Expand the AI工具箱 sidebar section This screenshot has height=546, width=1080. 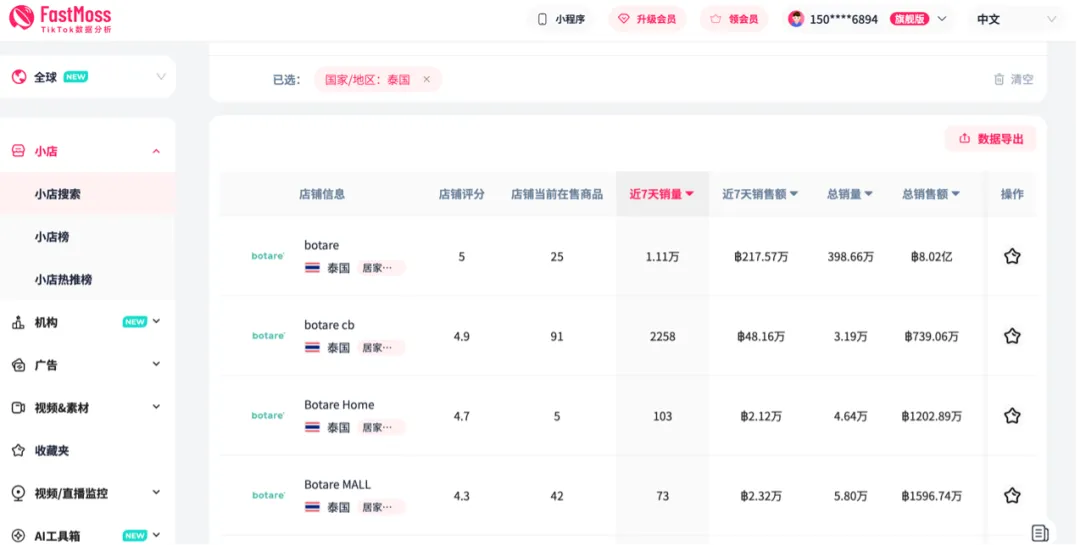coord(156,535)
